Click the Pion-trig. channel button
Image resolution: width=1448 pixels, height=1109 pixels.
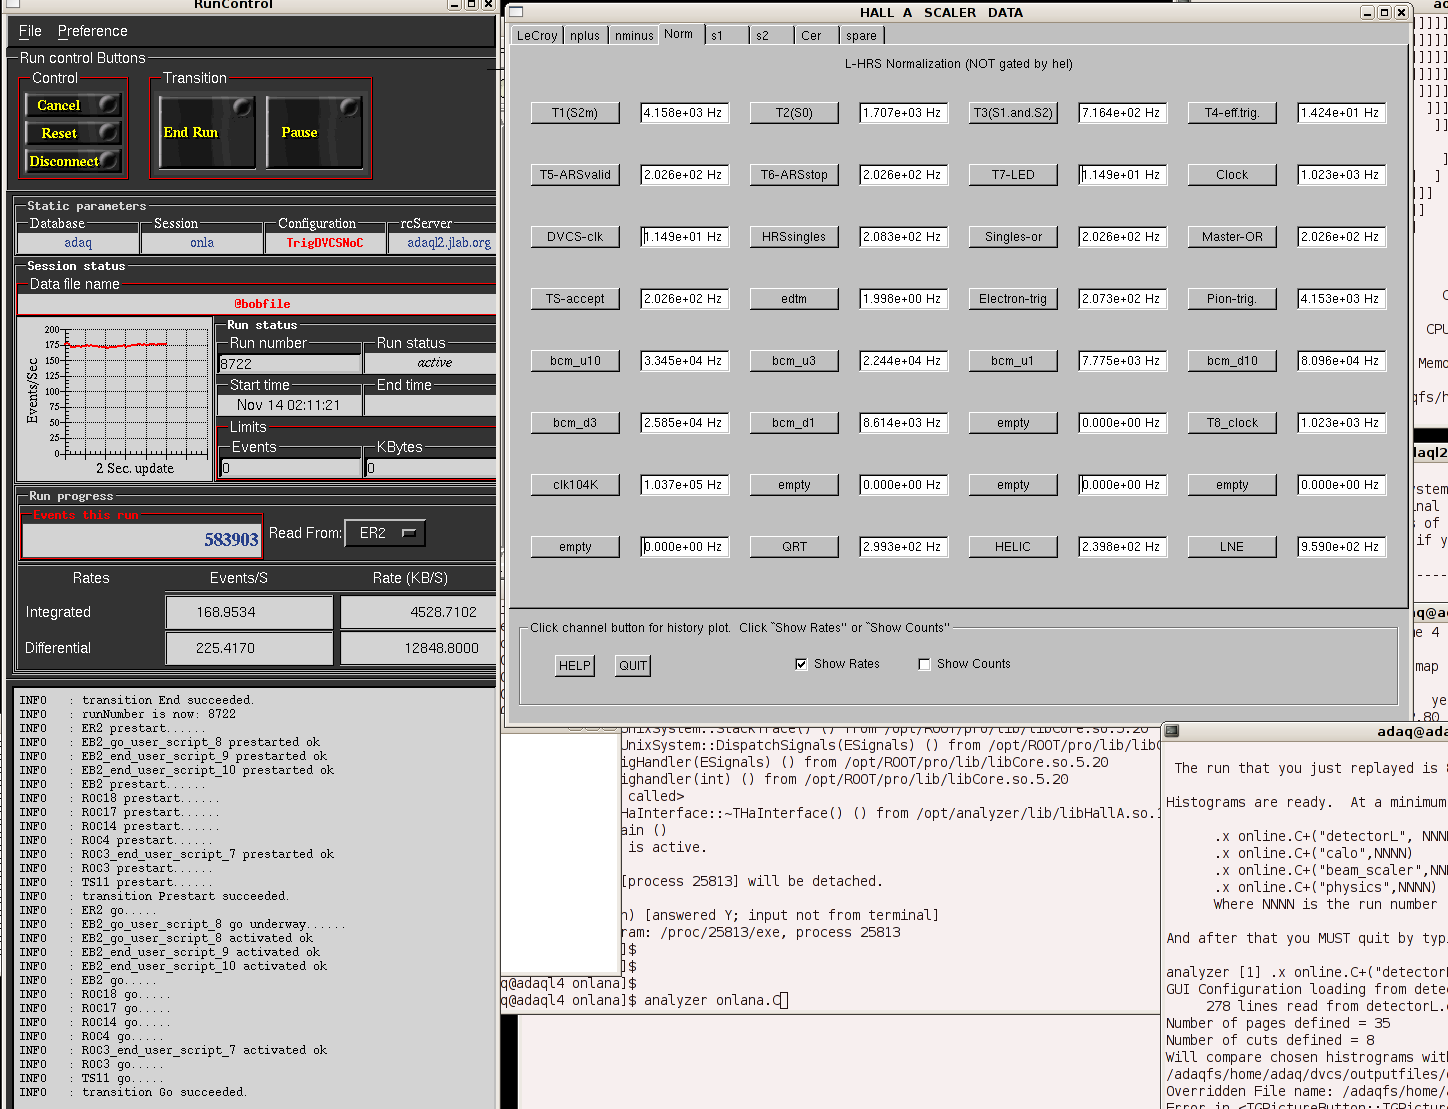click(1232, 299)
